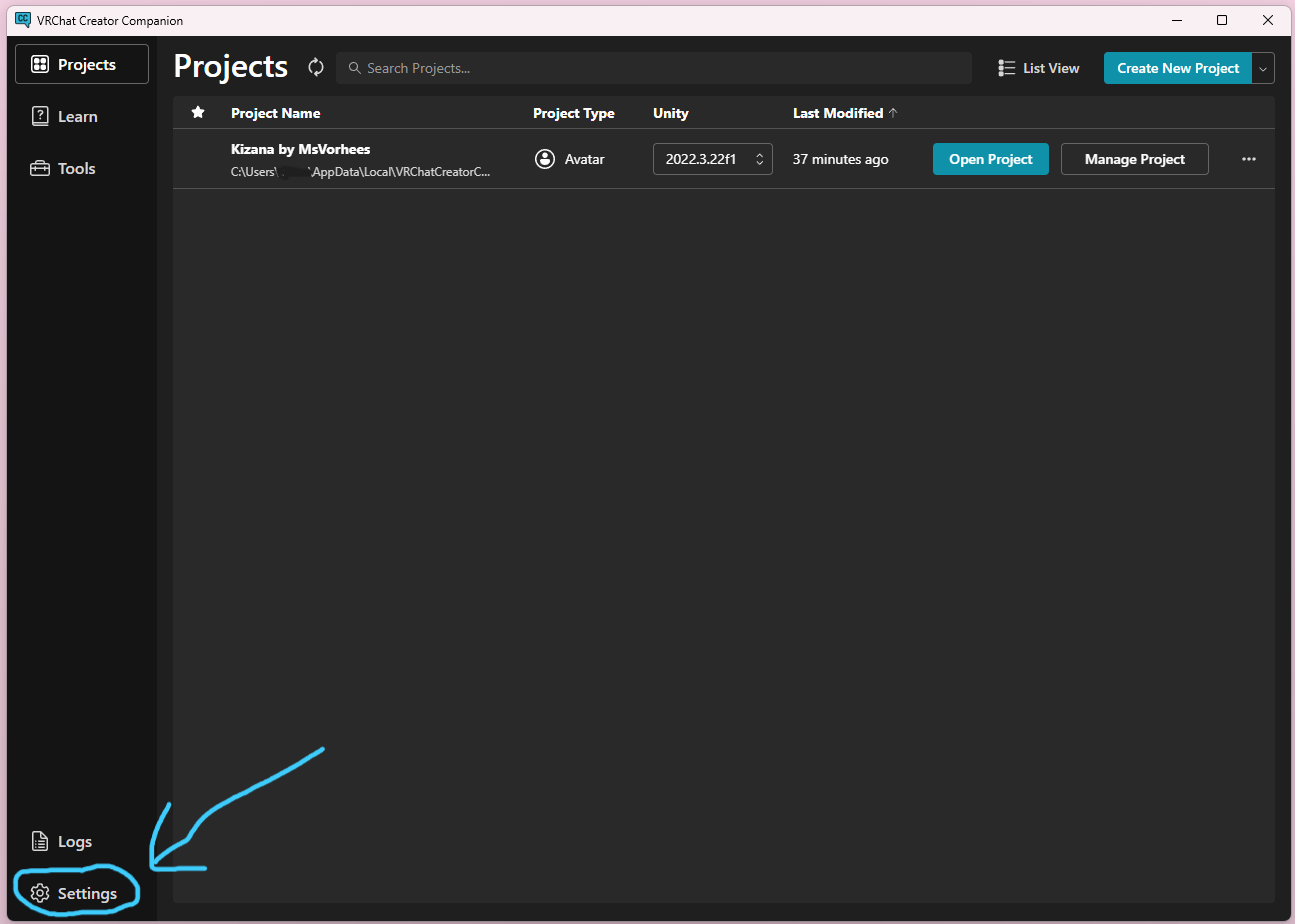Open the Unity version 2022.3.22f1 dropdown
1295x924 pixels.
[713, 159]
